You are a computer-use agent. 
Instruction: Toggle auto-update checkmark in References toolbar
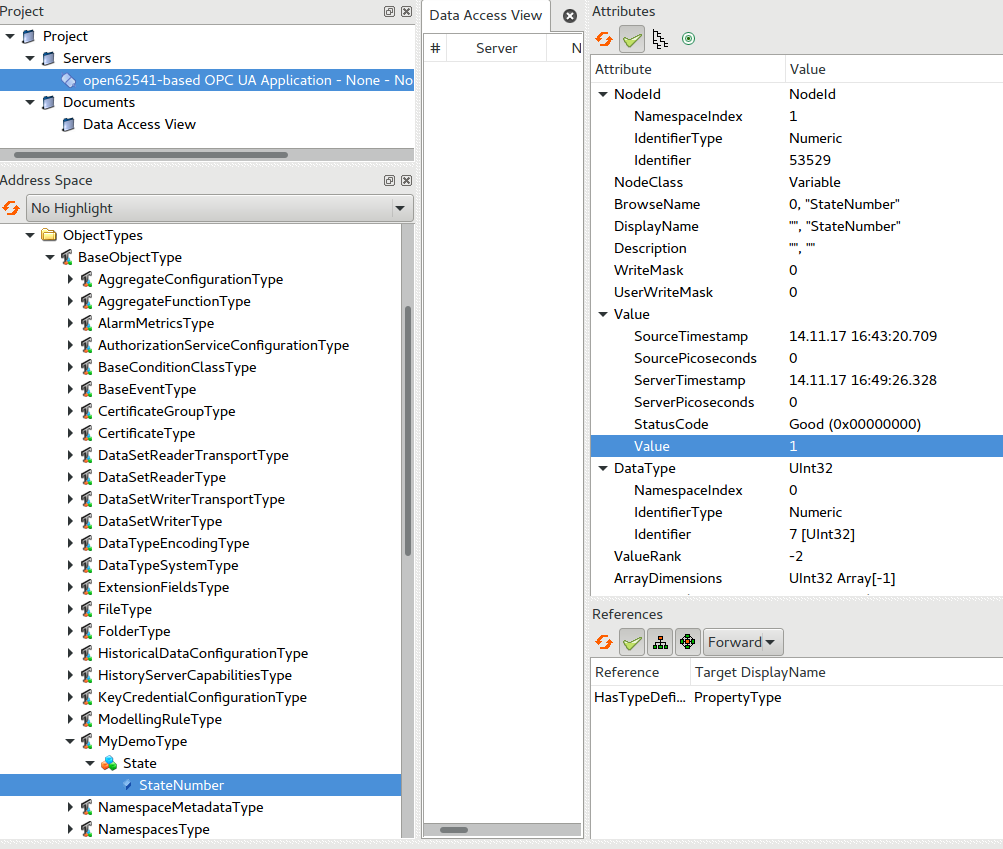click(x=632, y=641)
